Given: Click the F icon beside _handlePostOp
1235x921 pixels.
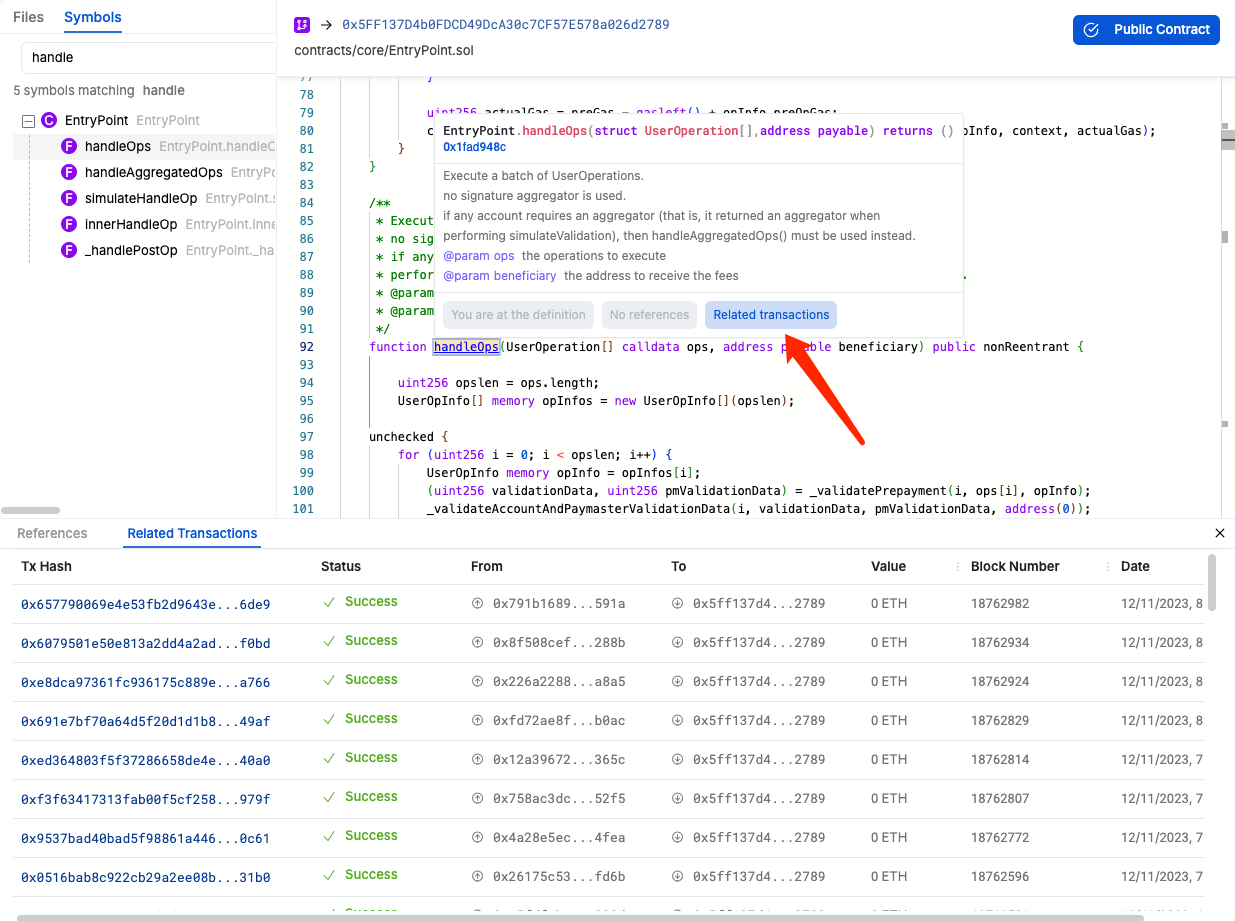Looking at the screenshot, I should click(69, 251).
